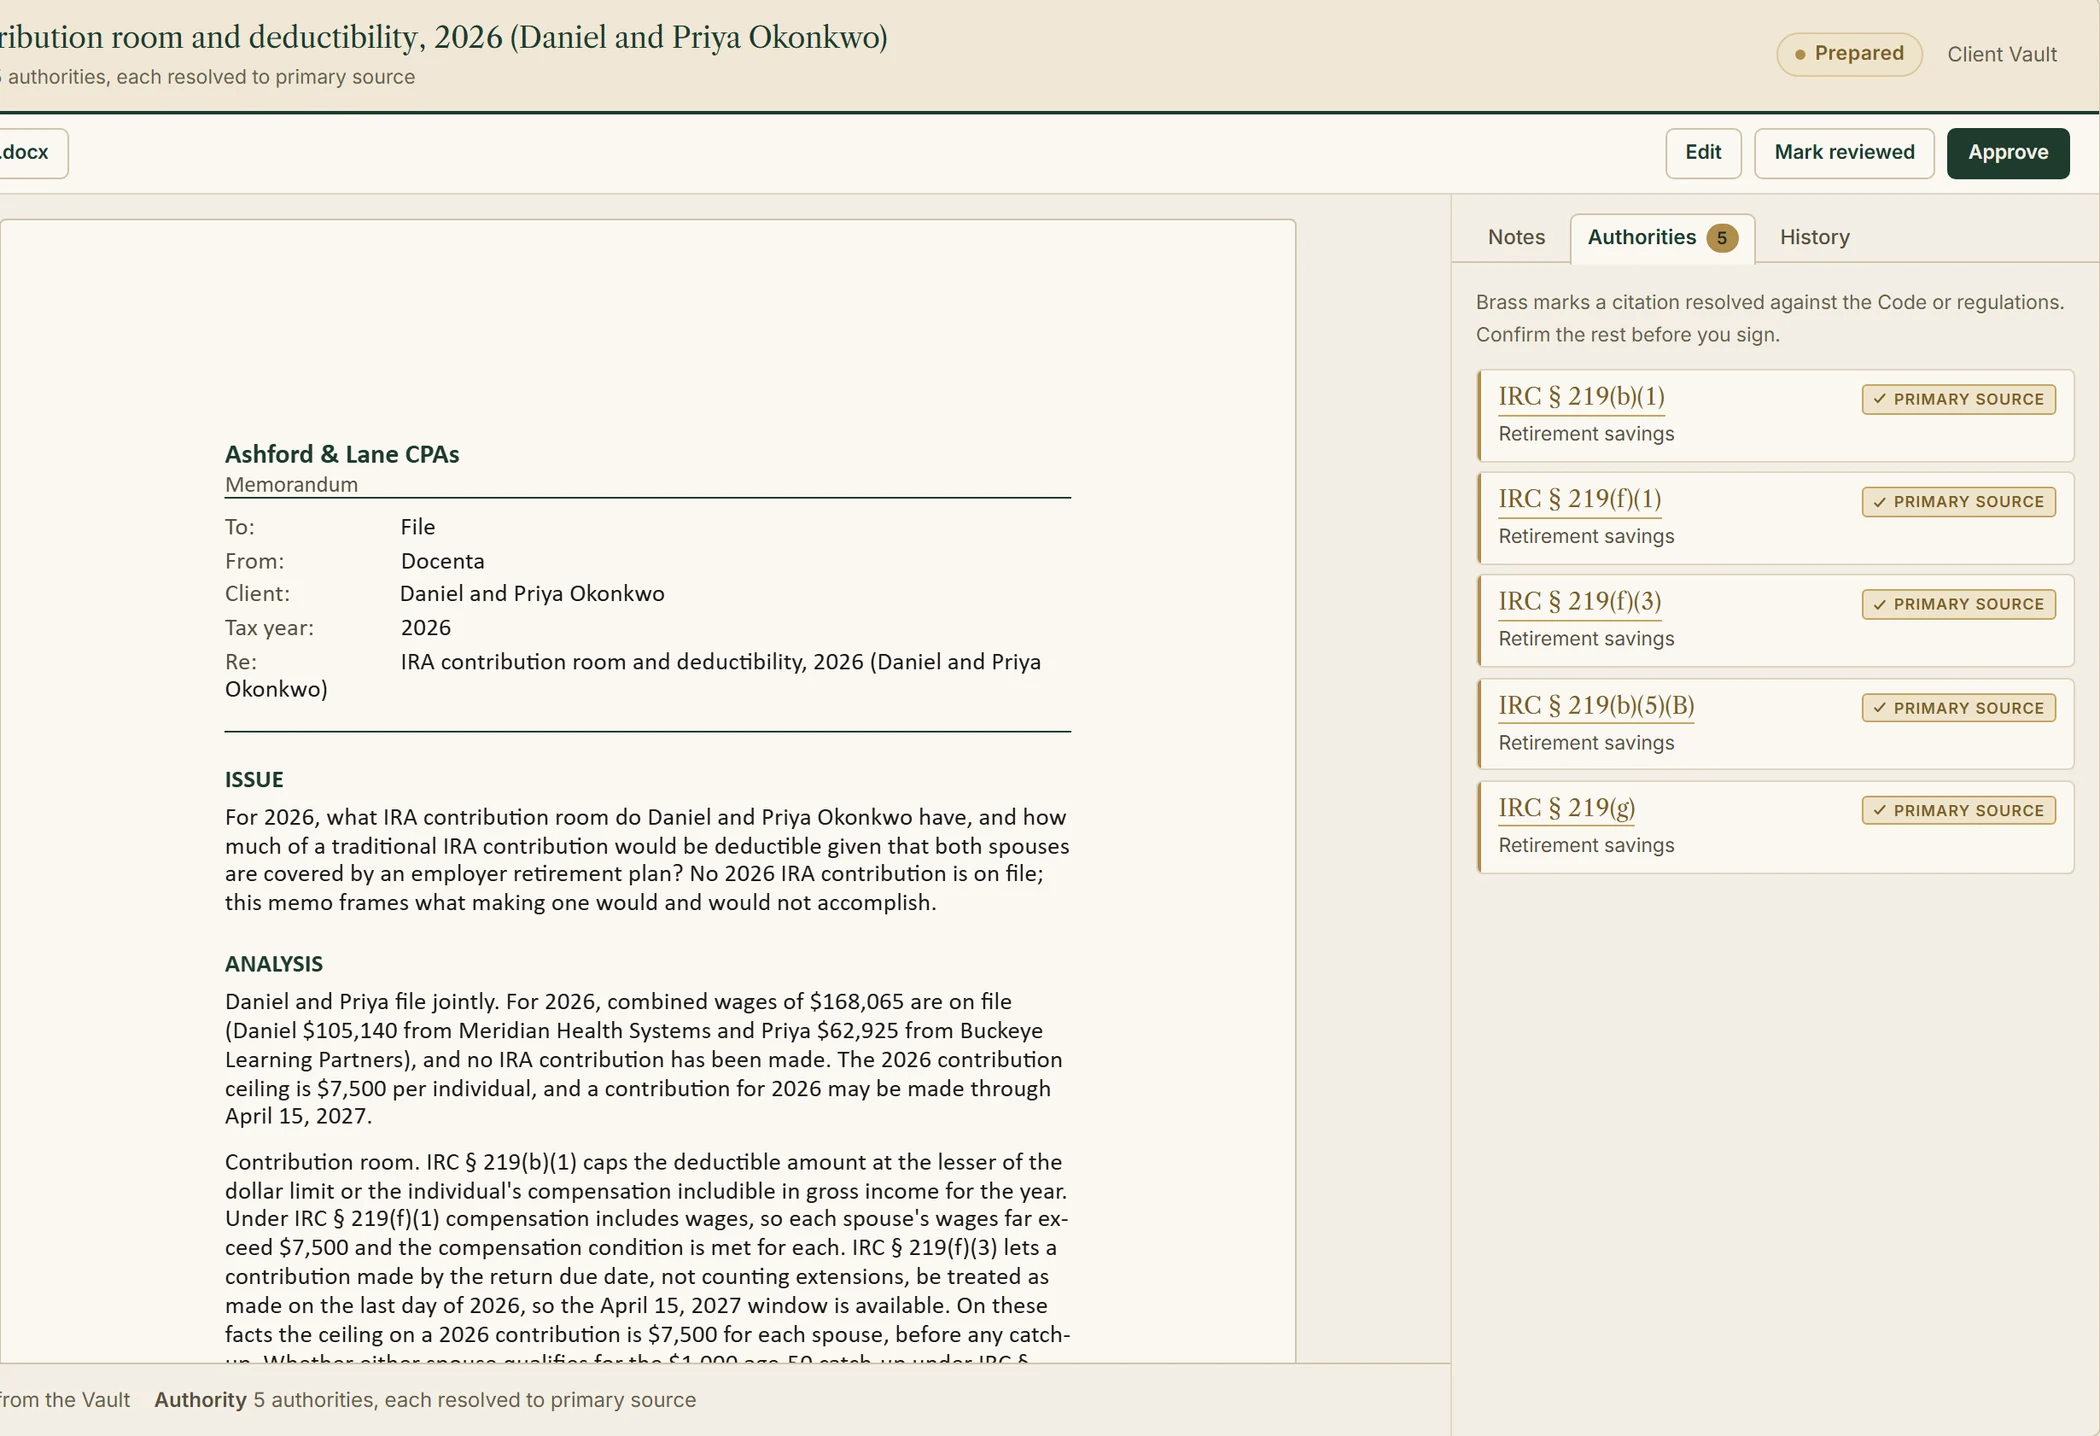Viewport: 2100px width, 1436px height.
Task: Click the Authorities count badge 5
Action: pyautogui.click(x=1721, y=238)
